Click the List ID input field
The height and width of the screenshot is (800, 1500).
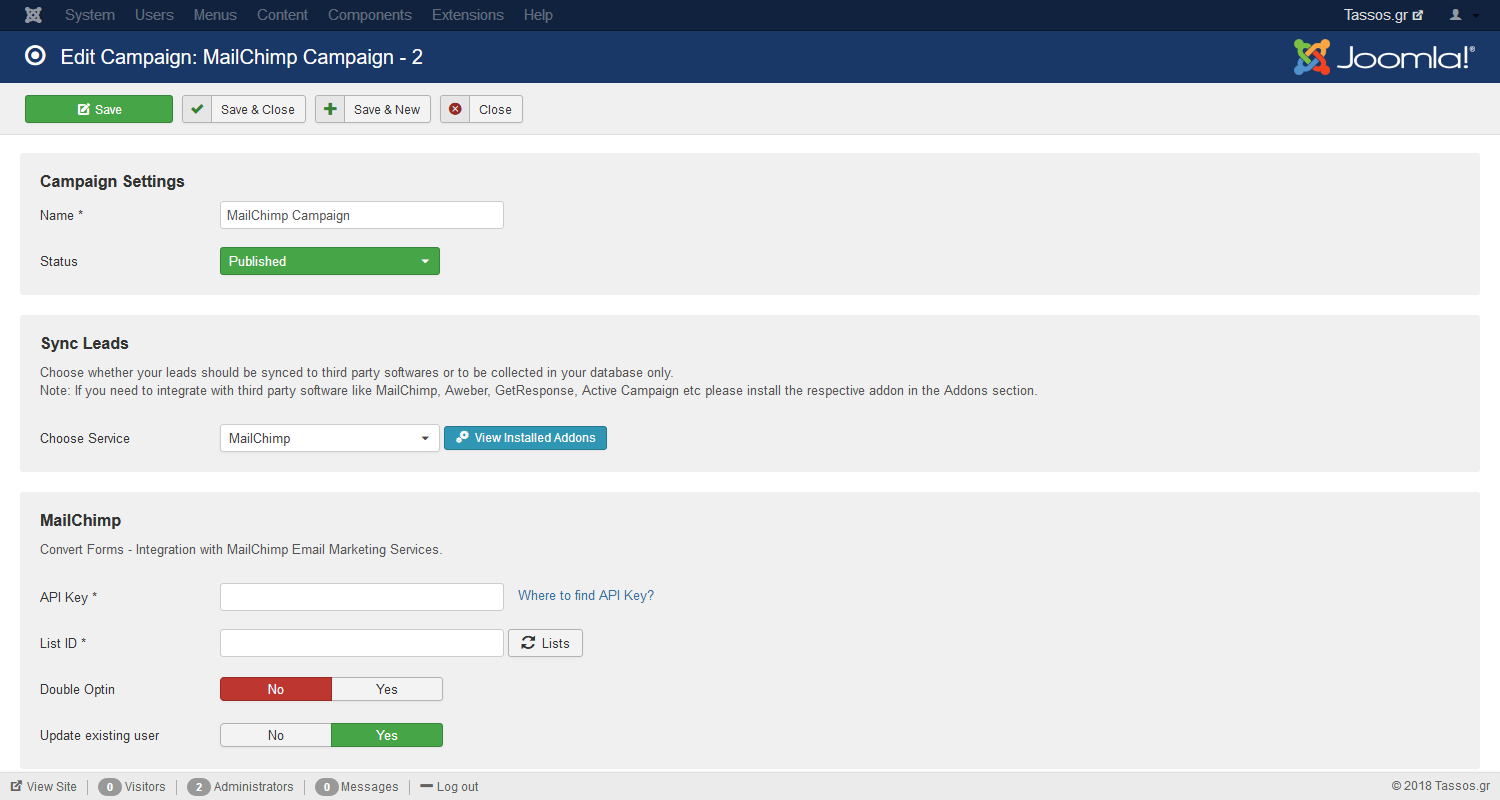click(362, 643)
